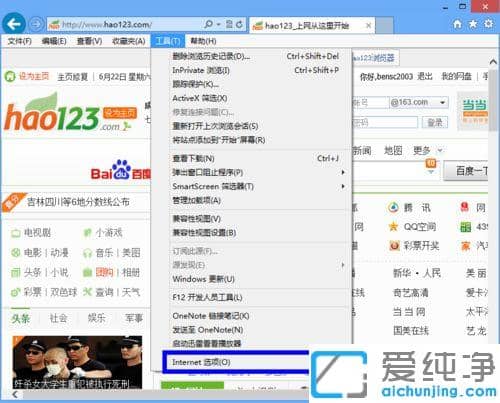Click the address bar URL field
500x403 pixels.
point(125,25)
